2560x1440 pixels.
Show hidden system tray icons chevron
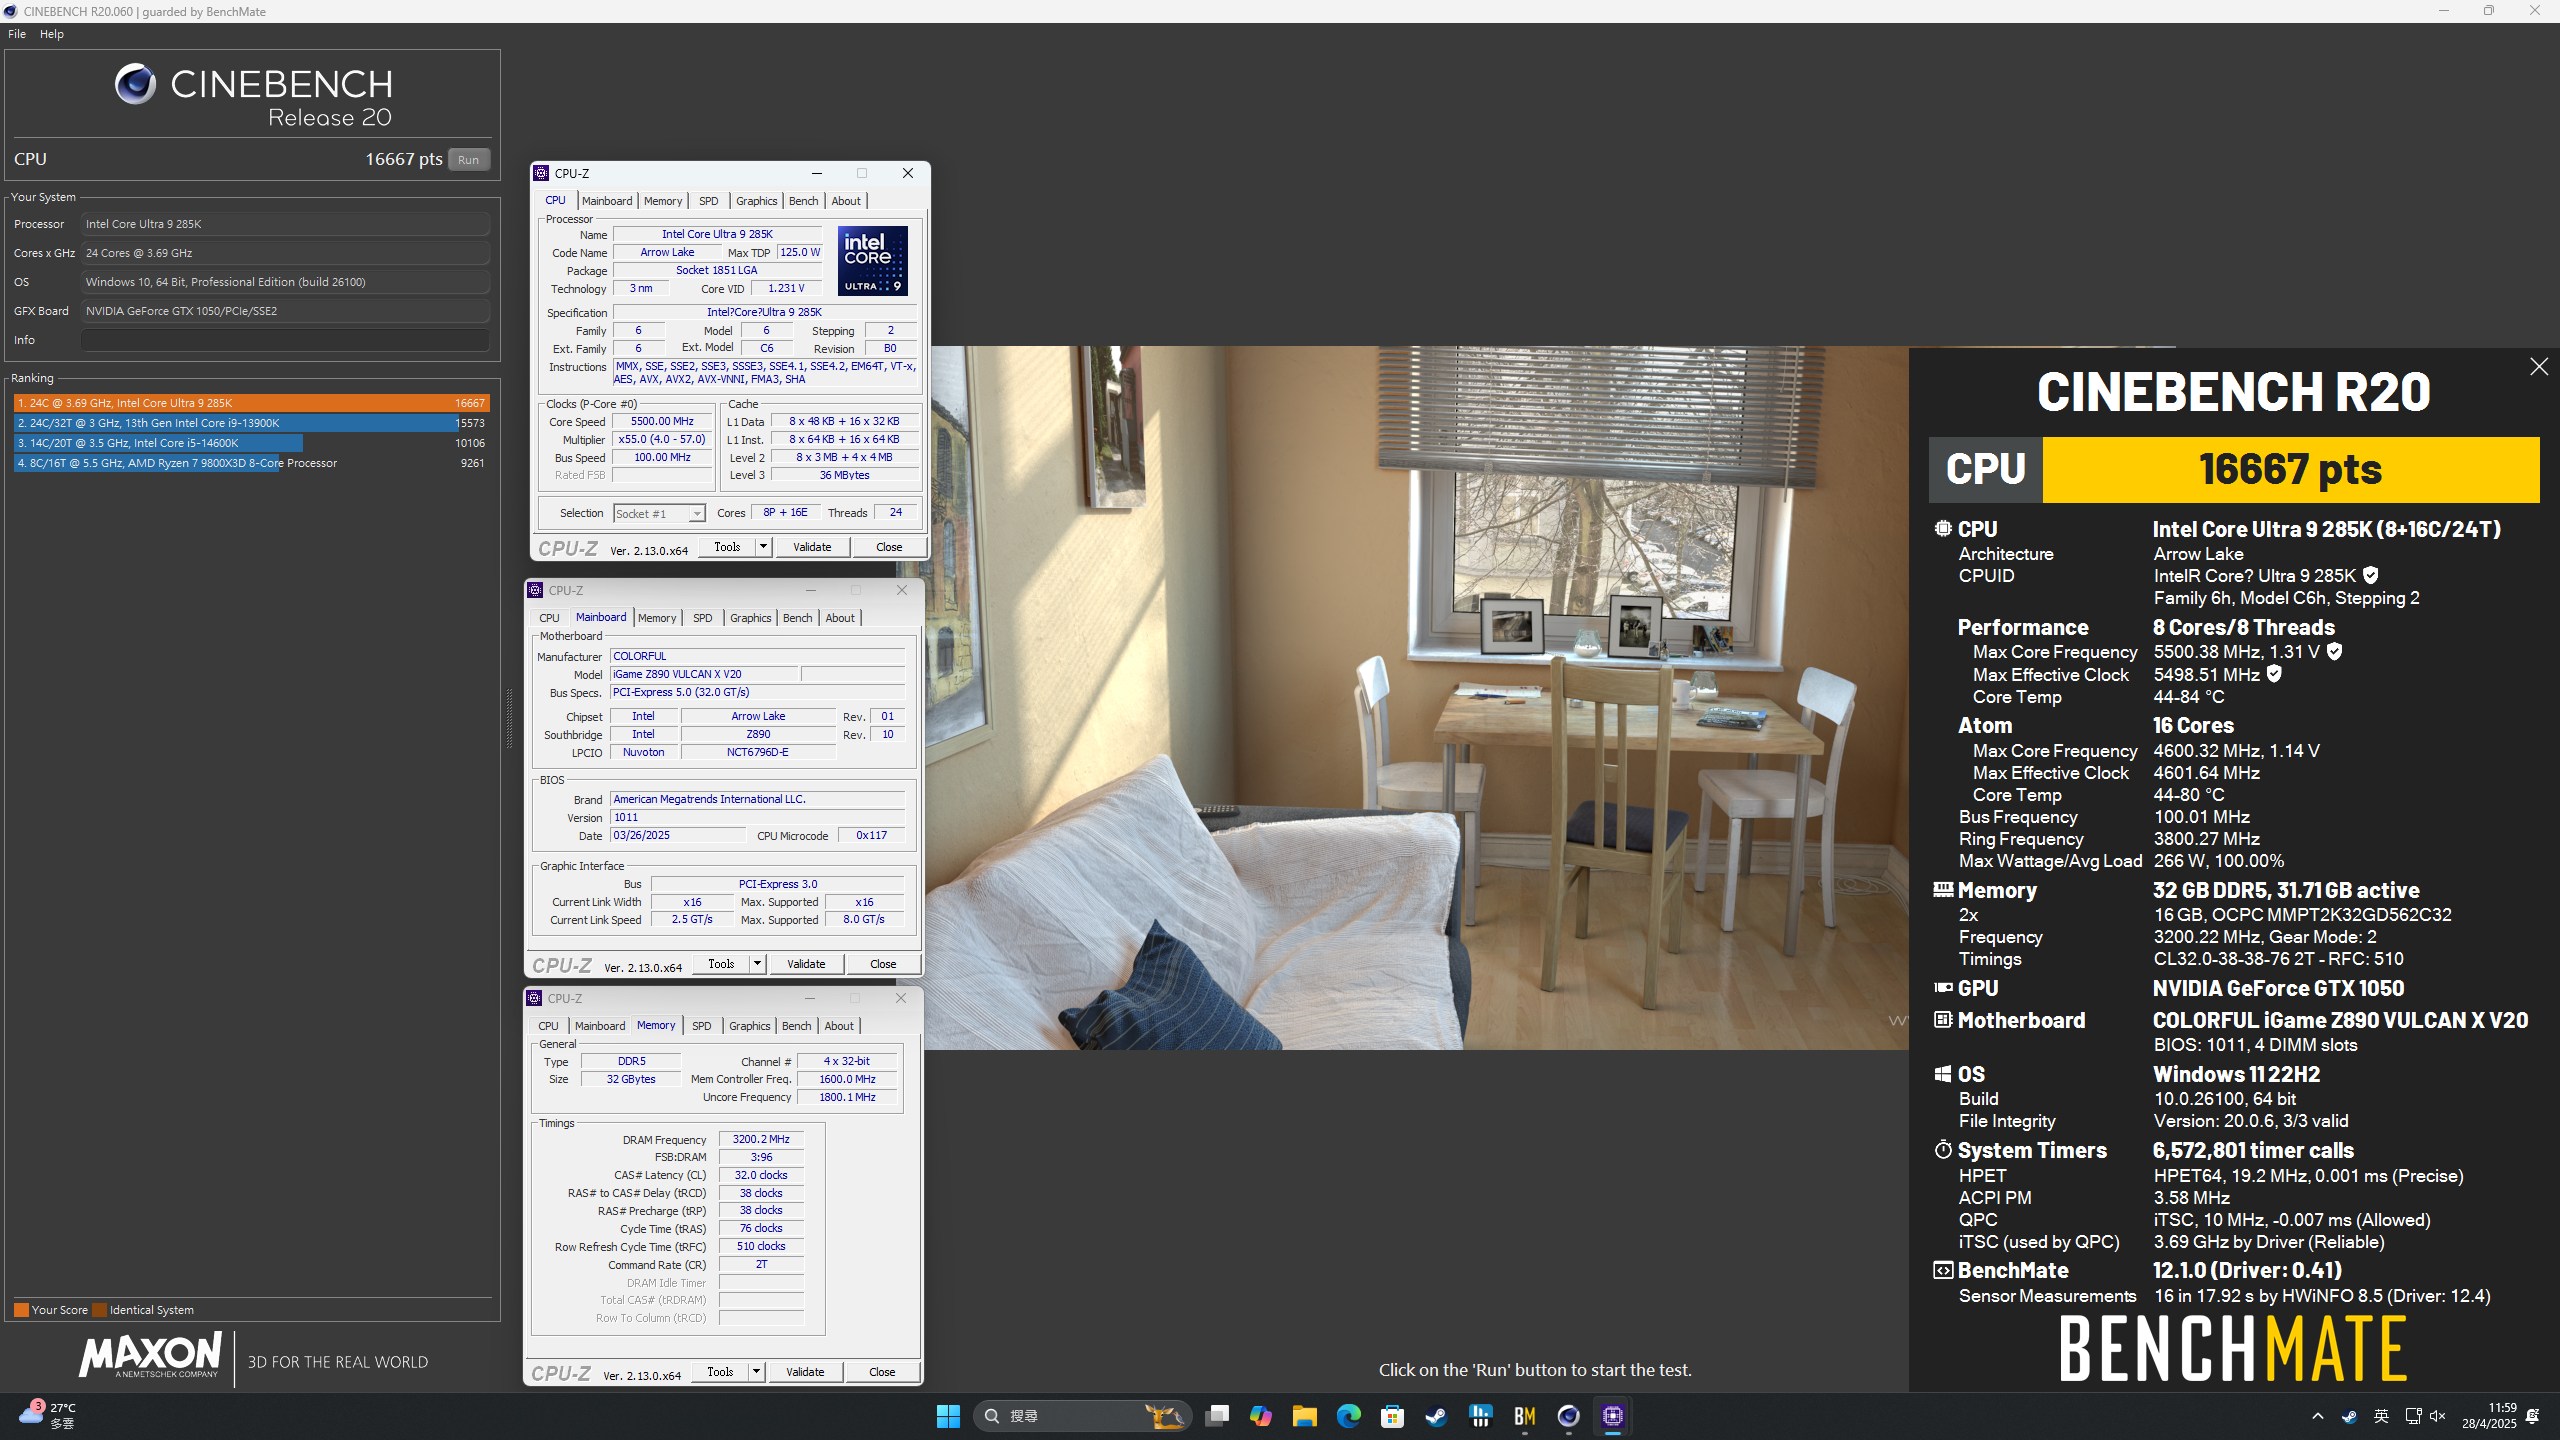2318,1416
